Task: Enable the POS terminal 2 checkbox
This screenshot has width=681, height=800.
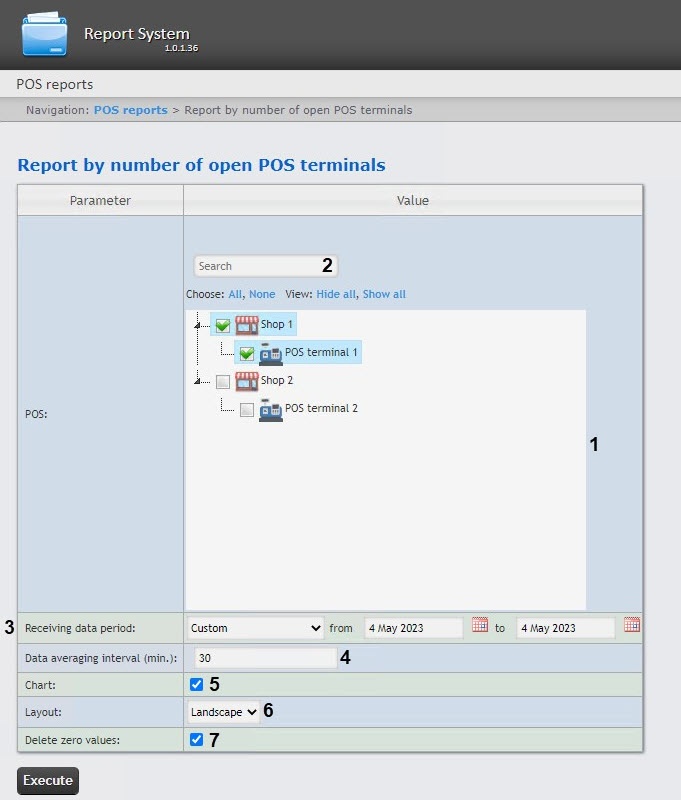Action: click(x=246, y=409)
